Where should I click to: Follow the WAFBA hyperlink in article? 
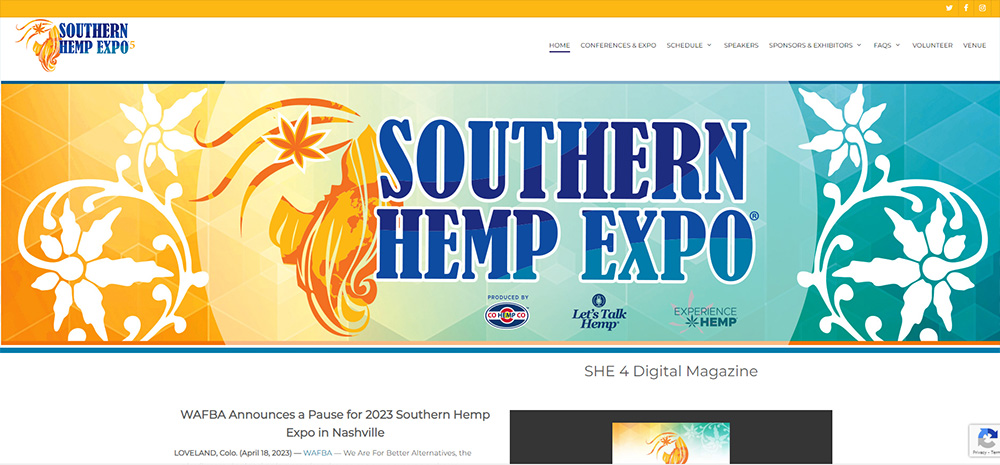(318, 453)
